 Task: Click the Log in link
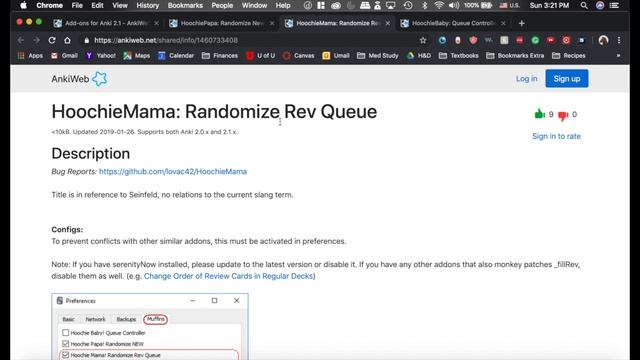click(x=527, y=79)
